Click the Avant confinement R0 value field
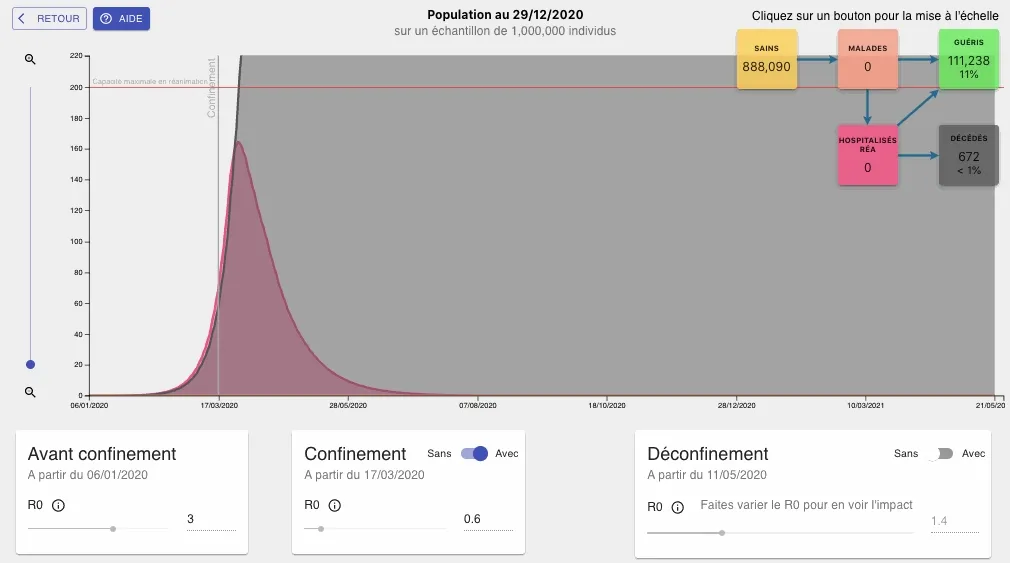The height and width of the screenshot is (563, 1010). click(x=211, y=519)
